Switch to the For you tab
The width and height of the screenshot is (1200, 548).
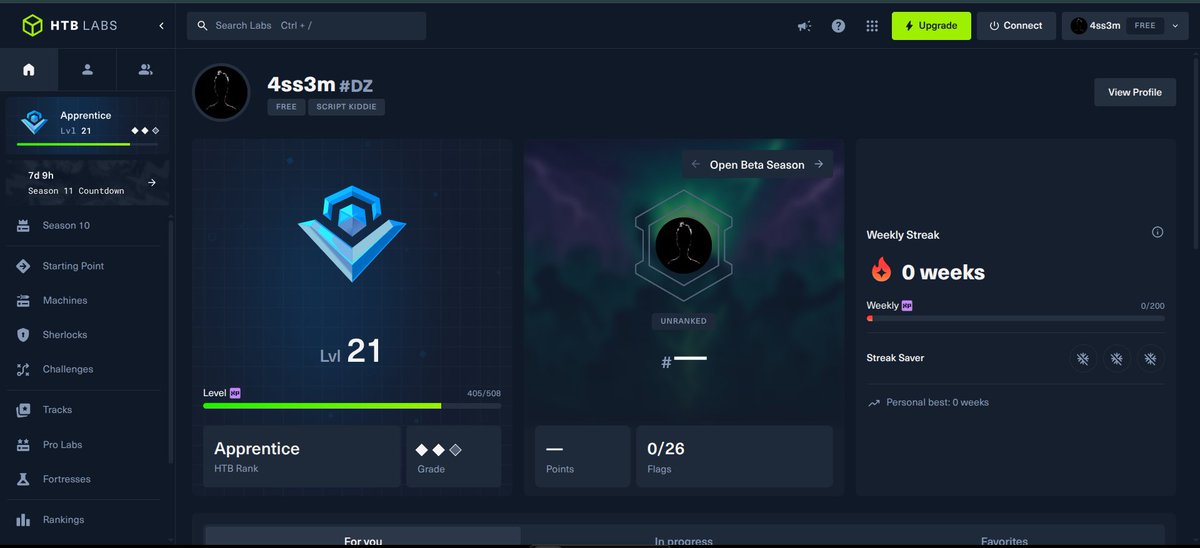pyautogui.click(x=363, y=537)
